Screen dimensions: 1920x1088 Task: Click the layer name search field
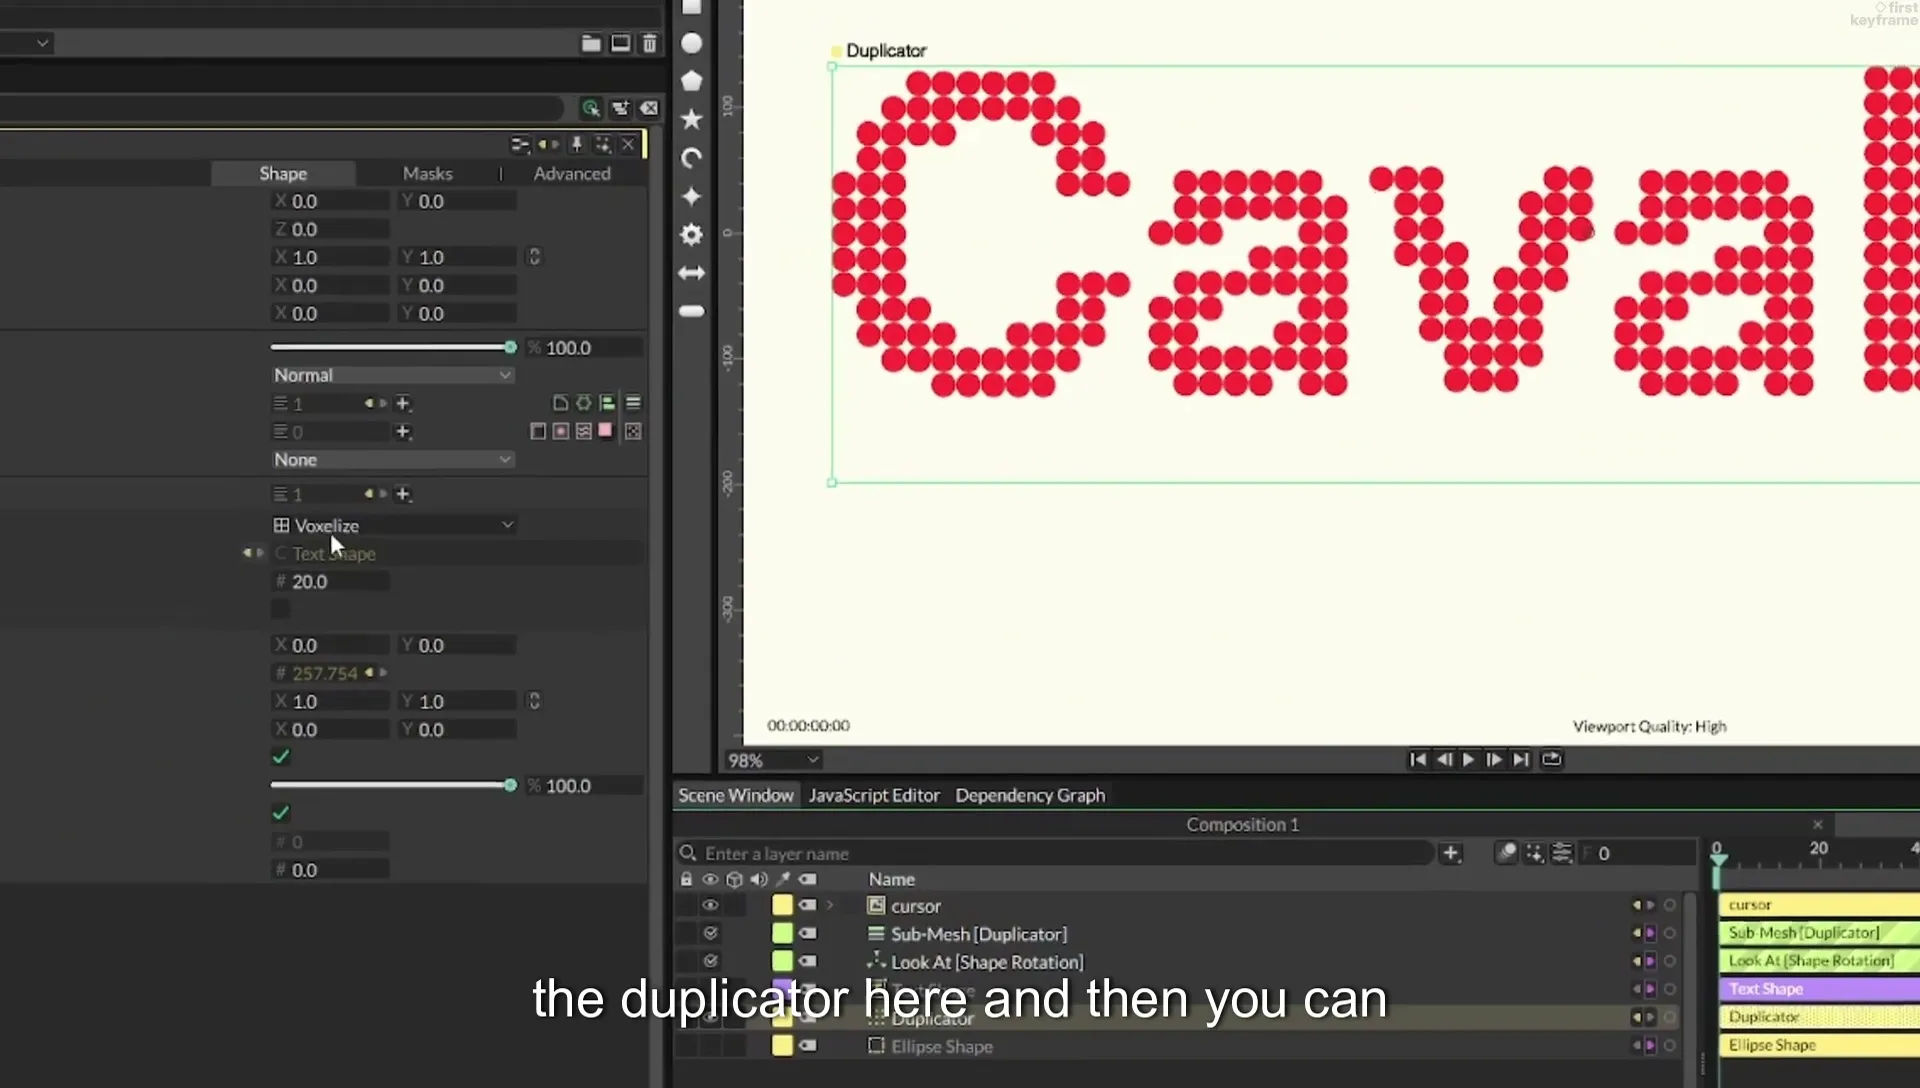(1056, 853)
